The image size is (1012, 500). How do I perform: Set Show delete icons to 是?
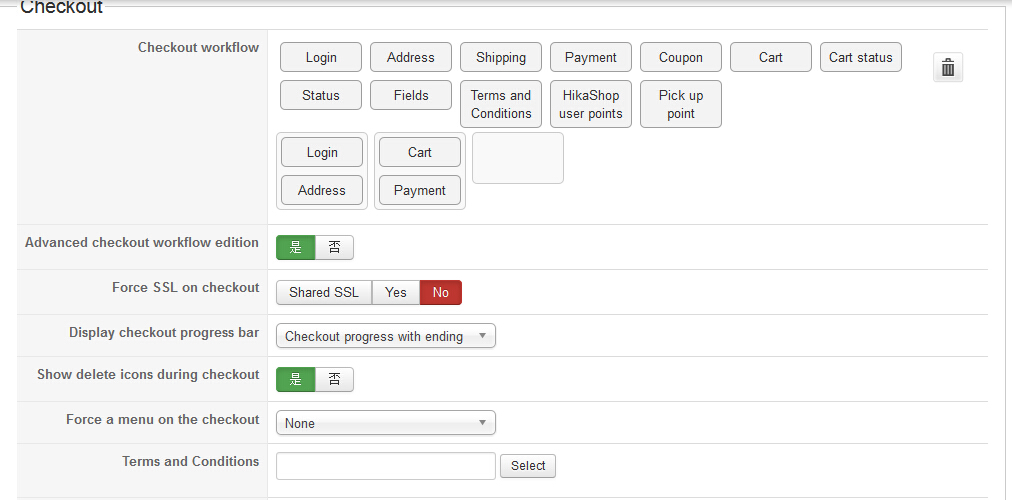tap(296, 379)
